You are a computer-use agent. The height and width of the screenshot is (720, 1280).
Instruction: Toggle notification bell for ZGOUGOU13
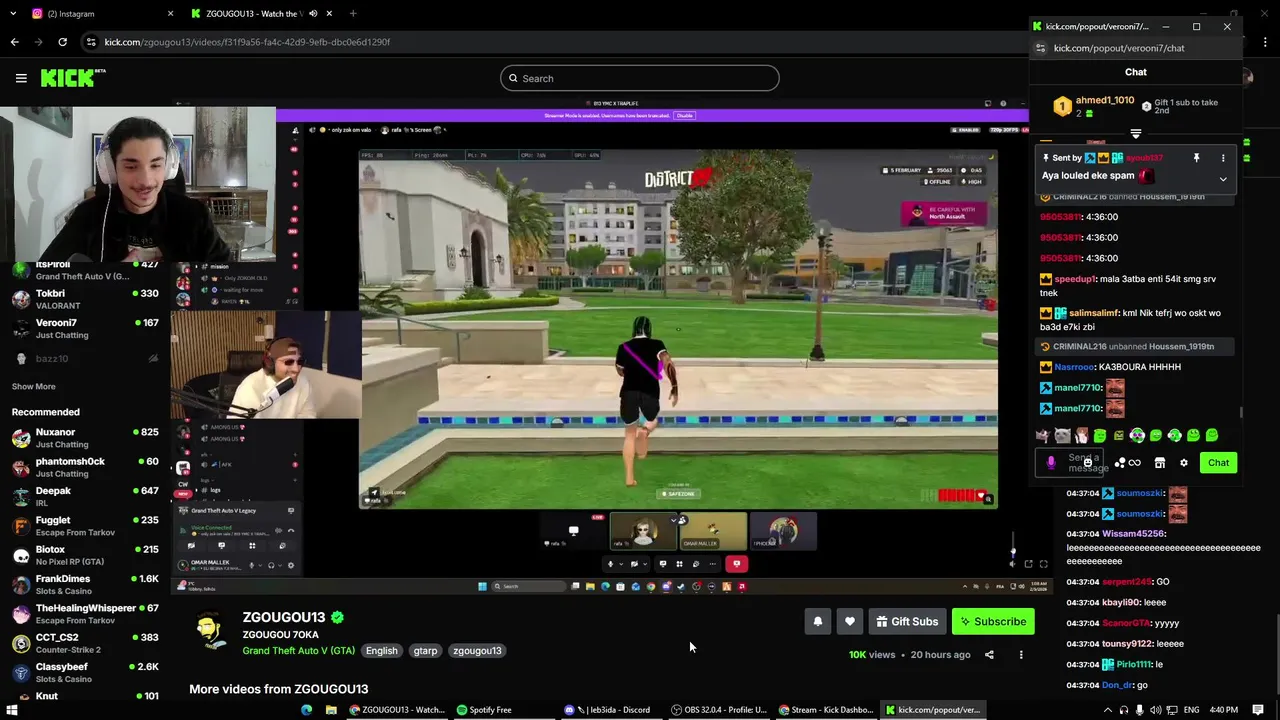click(x=818, y=622)
